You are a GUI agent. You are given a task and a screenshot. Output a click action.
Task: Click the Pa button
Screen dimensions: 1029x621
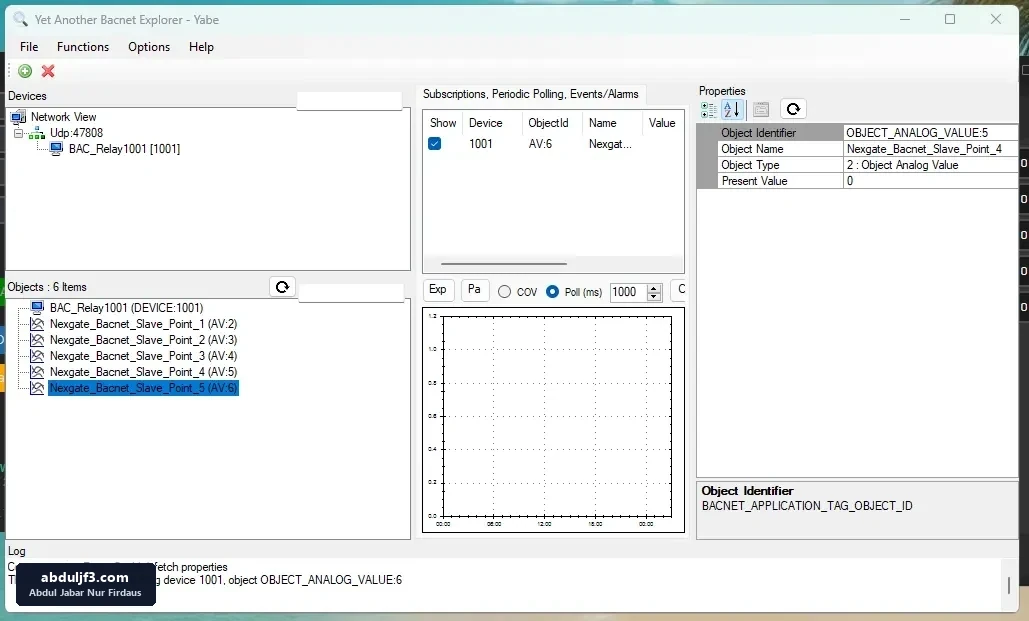(474, 289)
